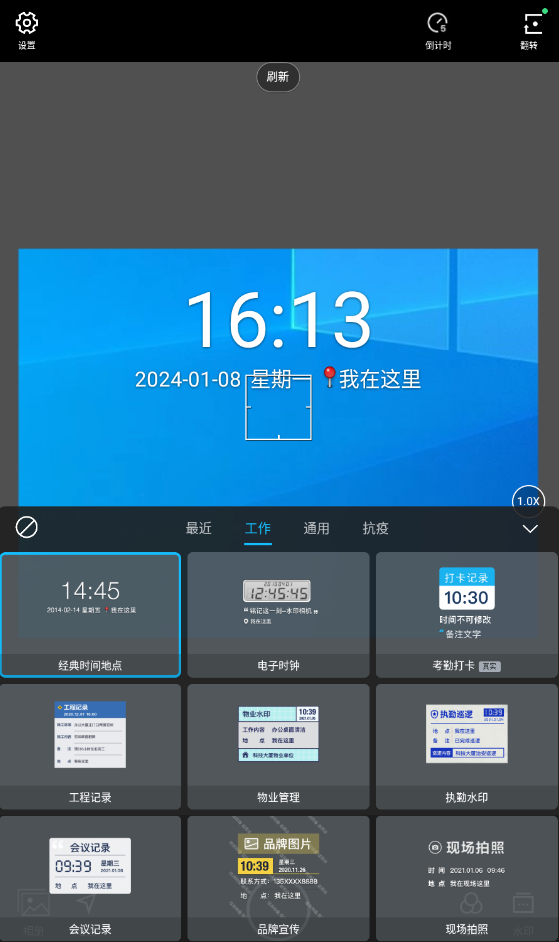Select the 物业管理 watermark template

click(278, 747)
